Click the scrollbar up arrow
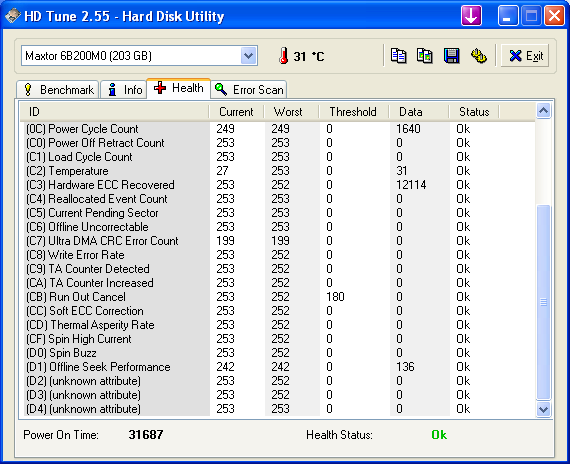Viewport: 570px width, 464px height. pos(543,111)
